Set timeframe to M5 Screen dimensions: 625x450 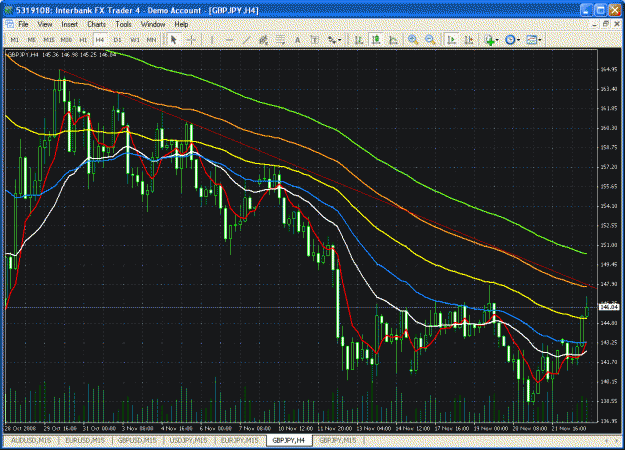31,40
